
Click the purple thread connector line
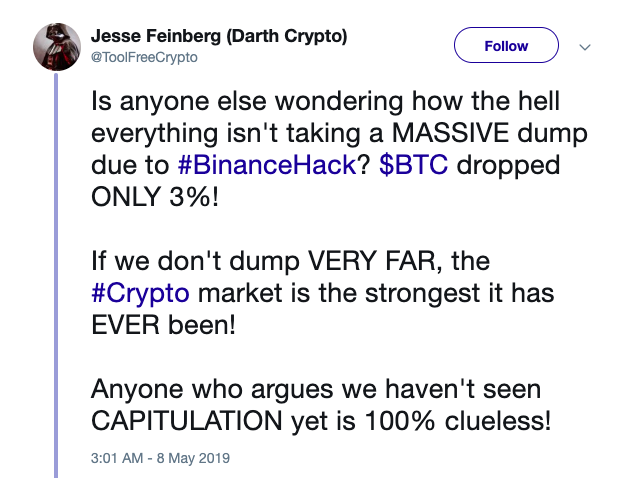[x=56, y=275]
